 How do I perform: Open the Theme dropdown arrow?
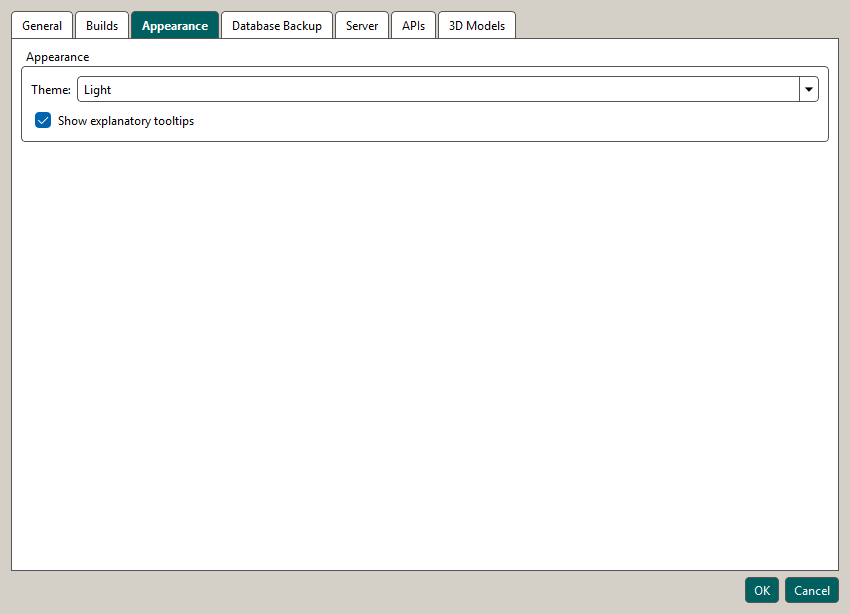808,89
